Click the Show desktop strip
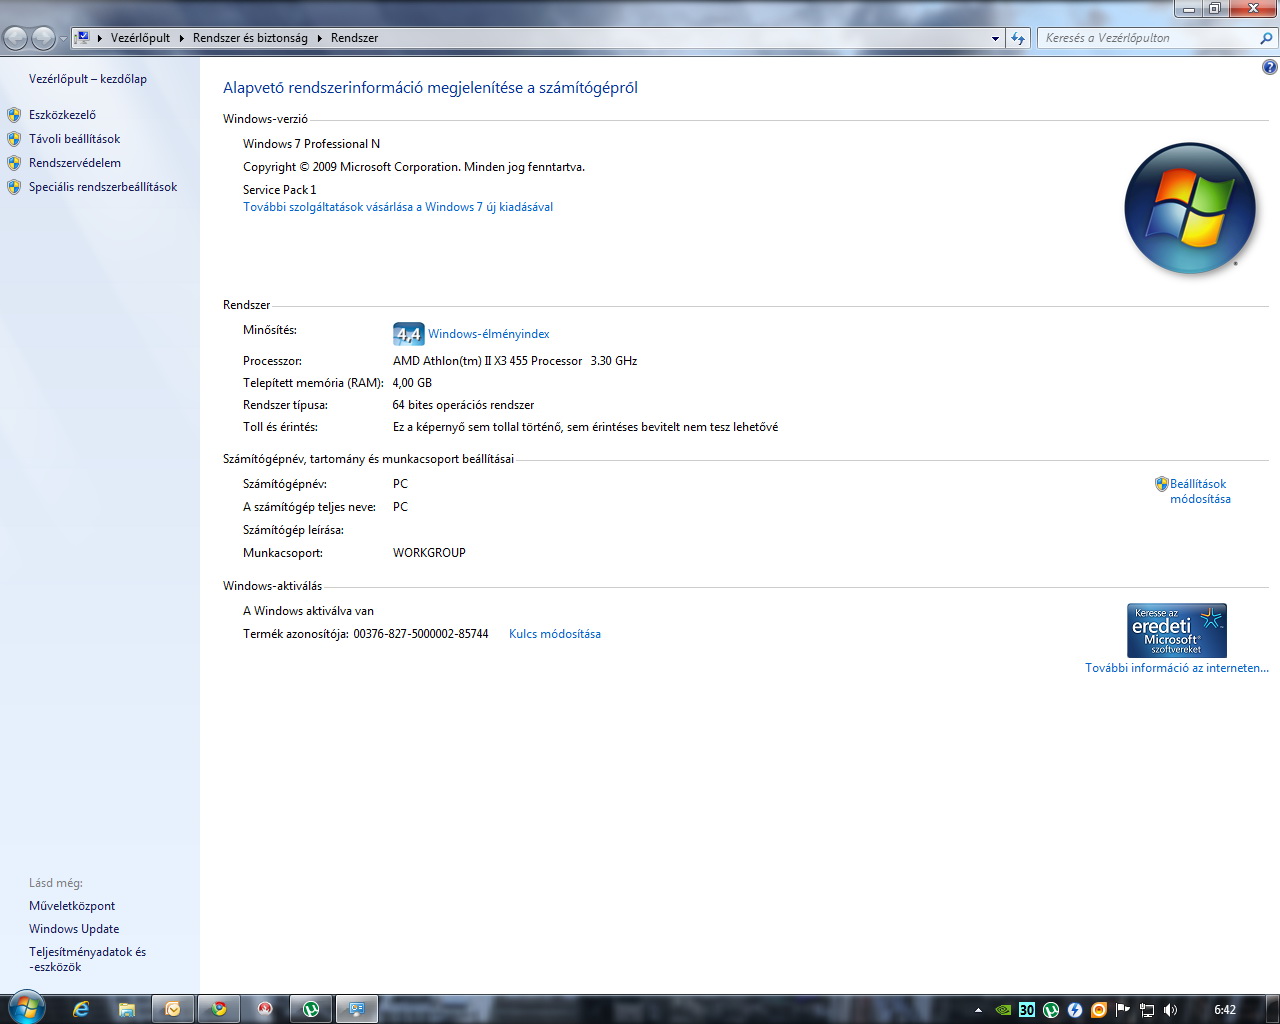Viewport: 1280px width, 1024px height. click(x=1272, y=1009)
